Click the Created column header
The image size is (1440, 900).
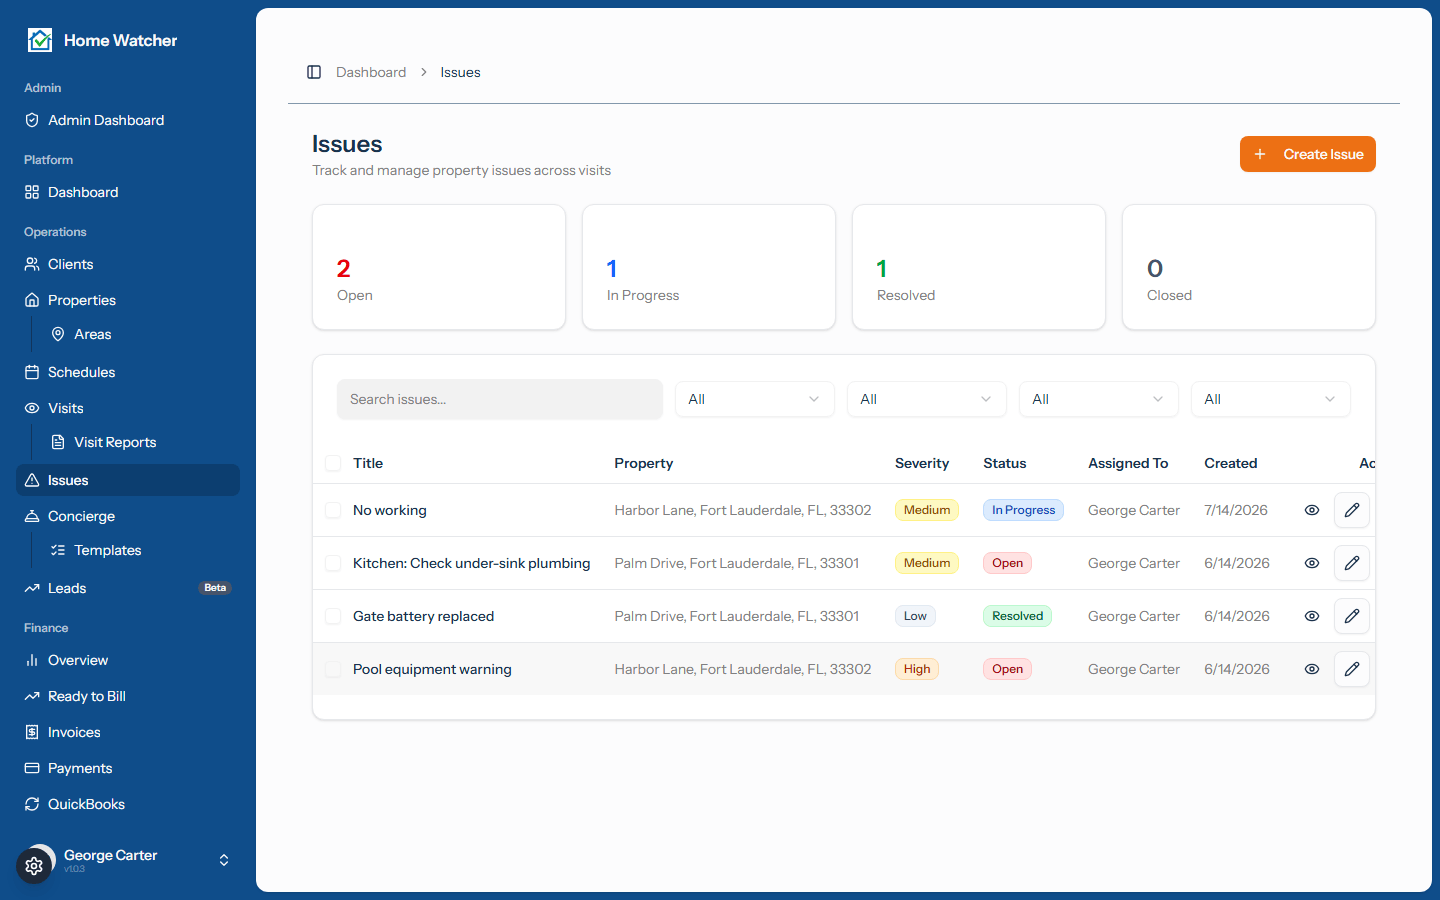(1231, 463)
